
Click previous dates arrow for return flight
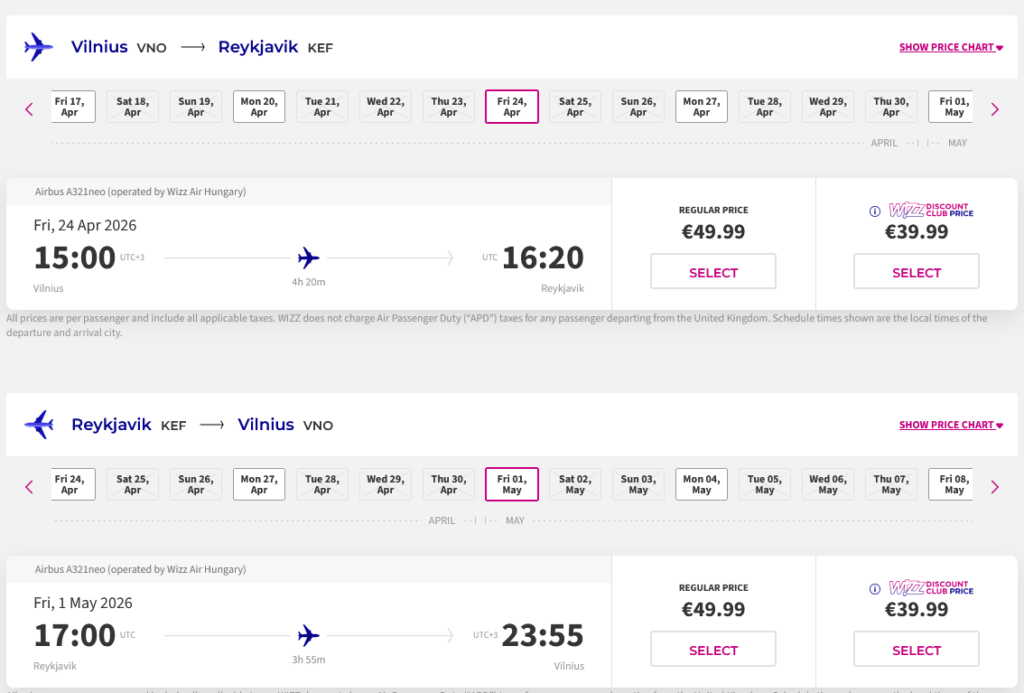pos(29,487)
